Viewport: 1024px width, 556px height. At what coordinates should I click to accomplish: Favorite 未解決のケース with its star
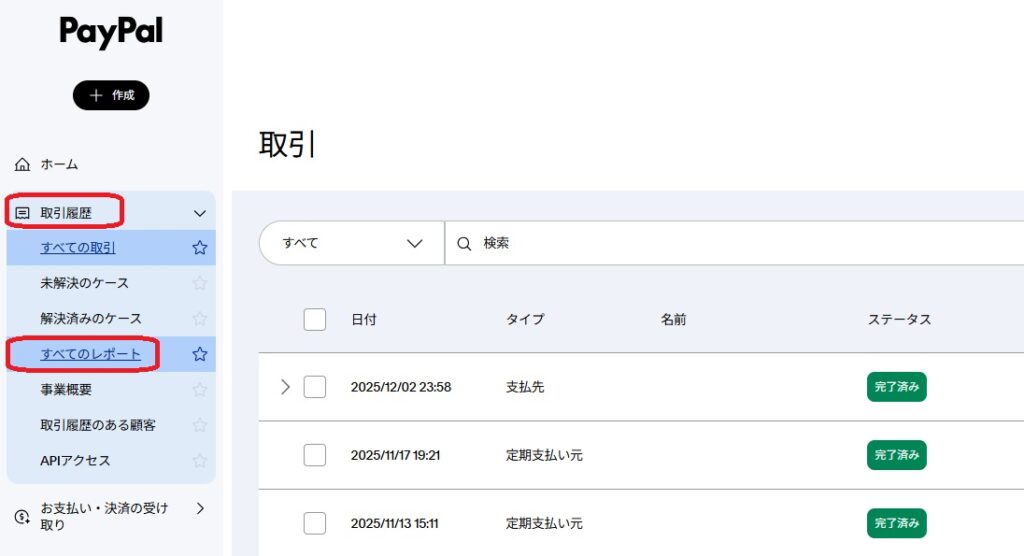(x=199, y=283)
